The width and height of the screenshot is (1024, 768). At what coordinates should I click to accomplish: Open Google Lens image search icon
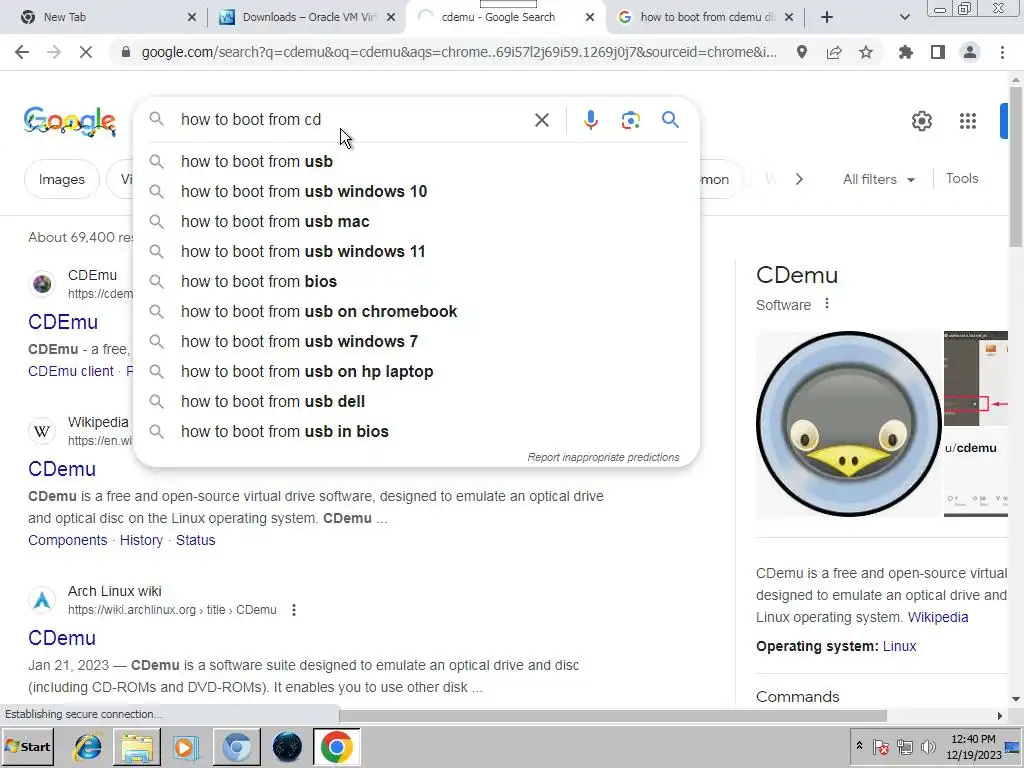(x=630, y=120)
